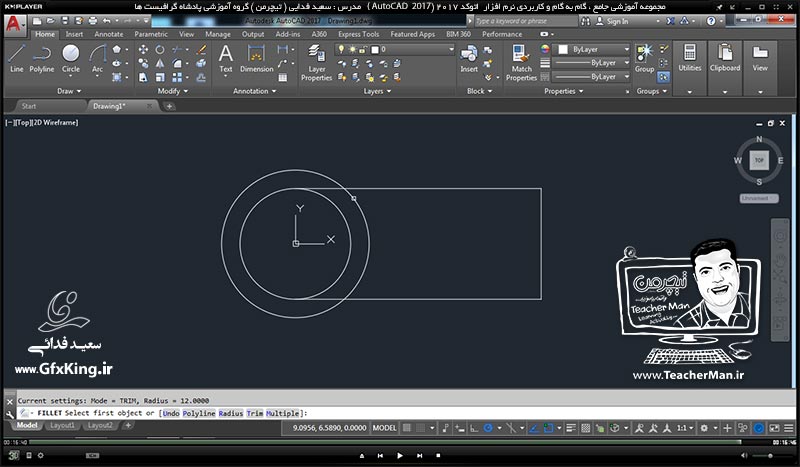The height and width of the screenshot is (467, 800).
Task: Toggle the layer on/off lightbulb
Action: [x=341, y=50]
